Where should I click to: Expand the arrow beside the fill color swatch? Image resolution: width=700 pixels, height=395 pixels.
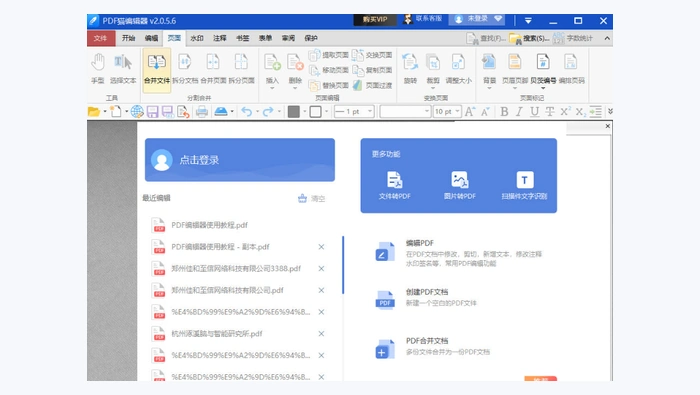[304, 112]
